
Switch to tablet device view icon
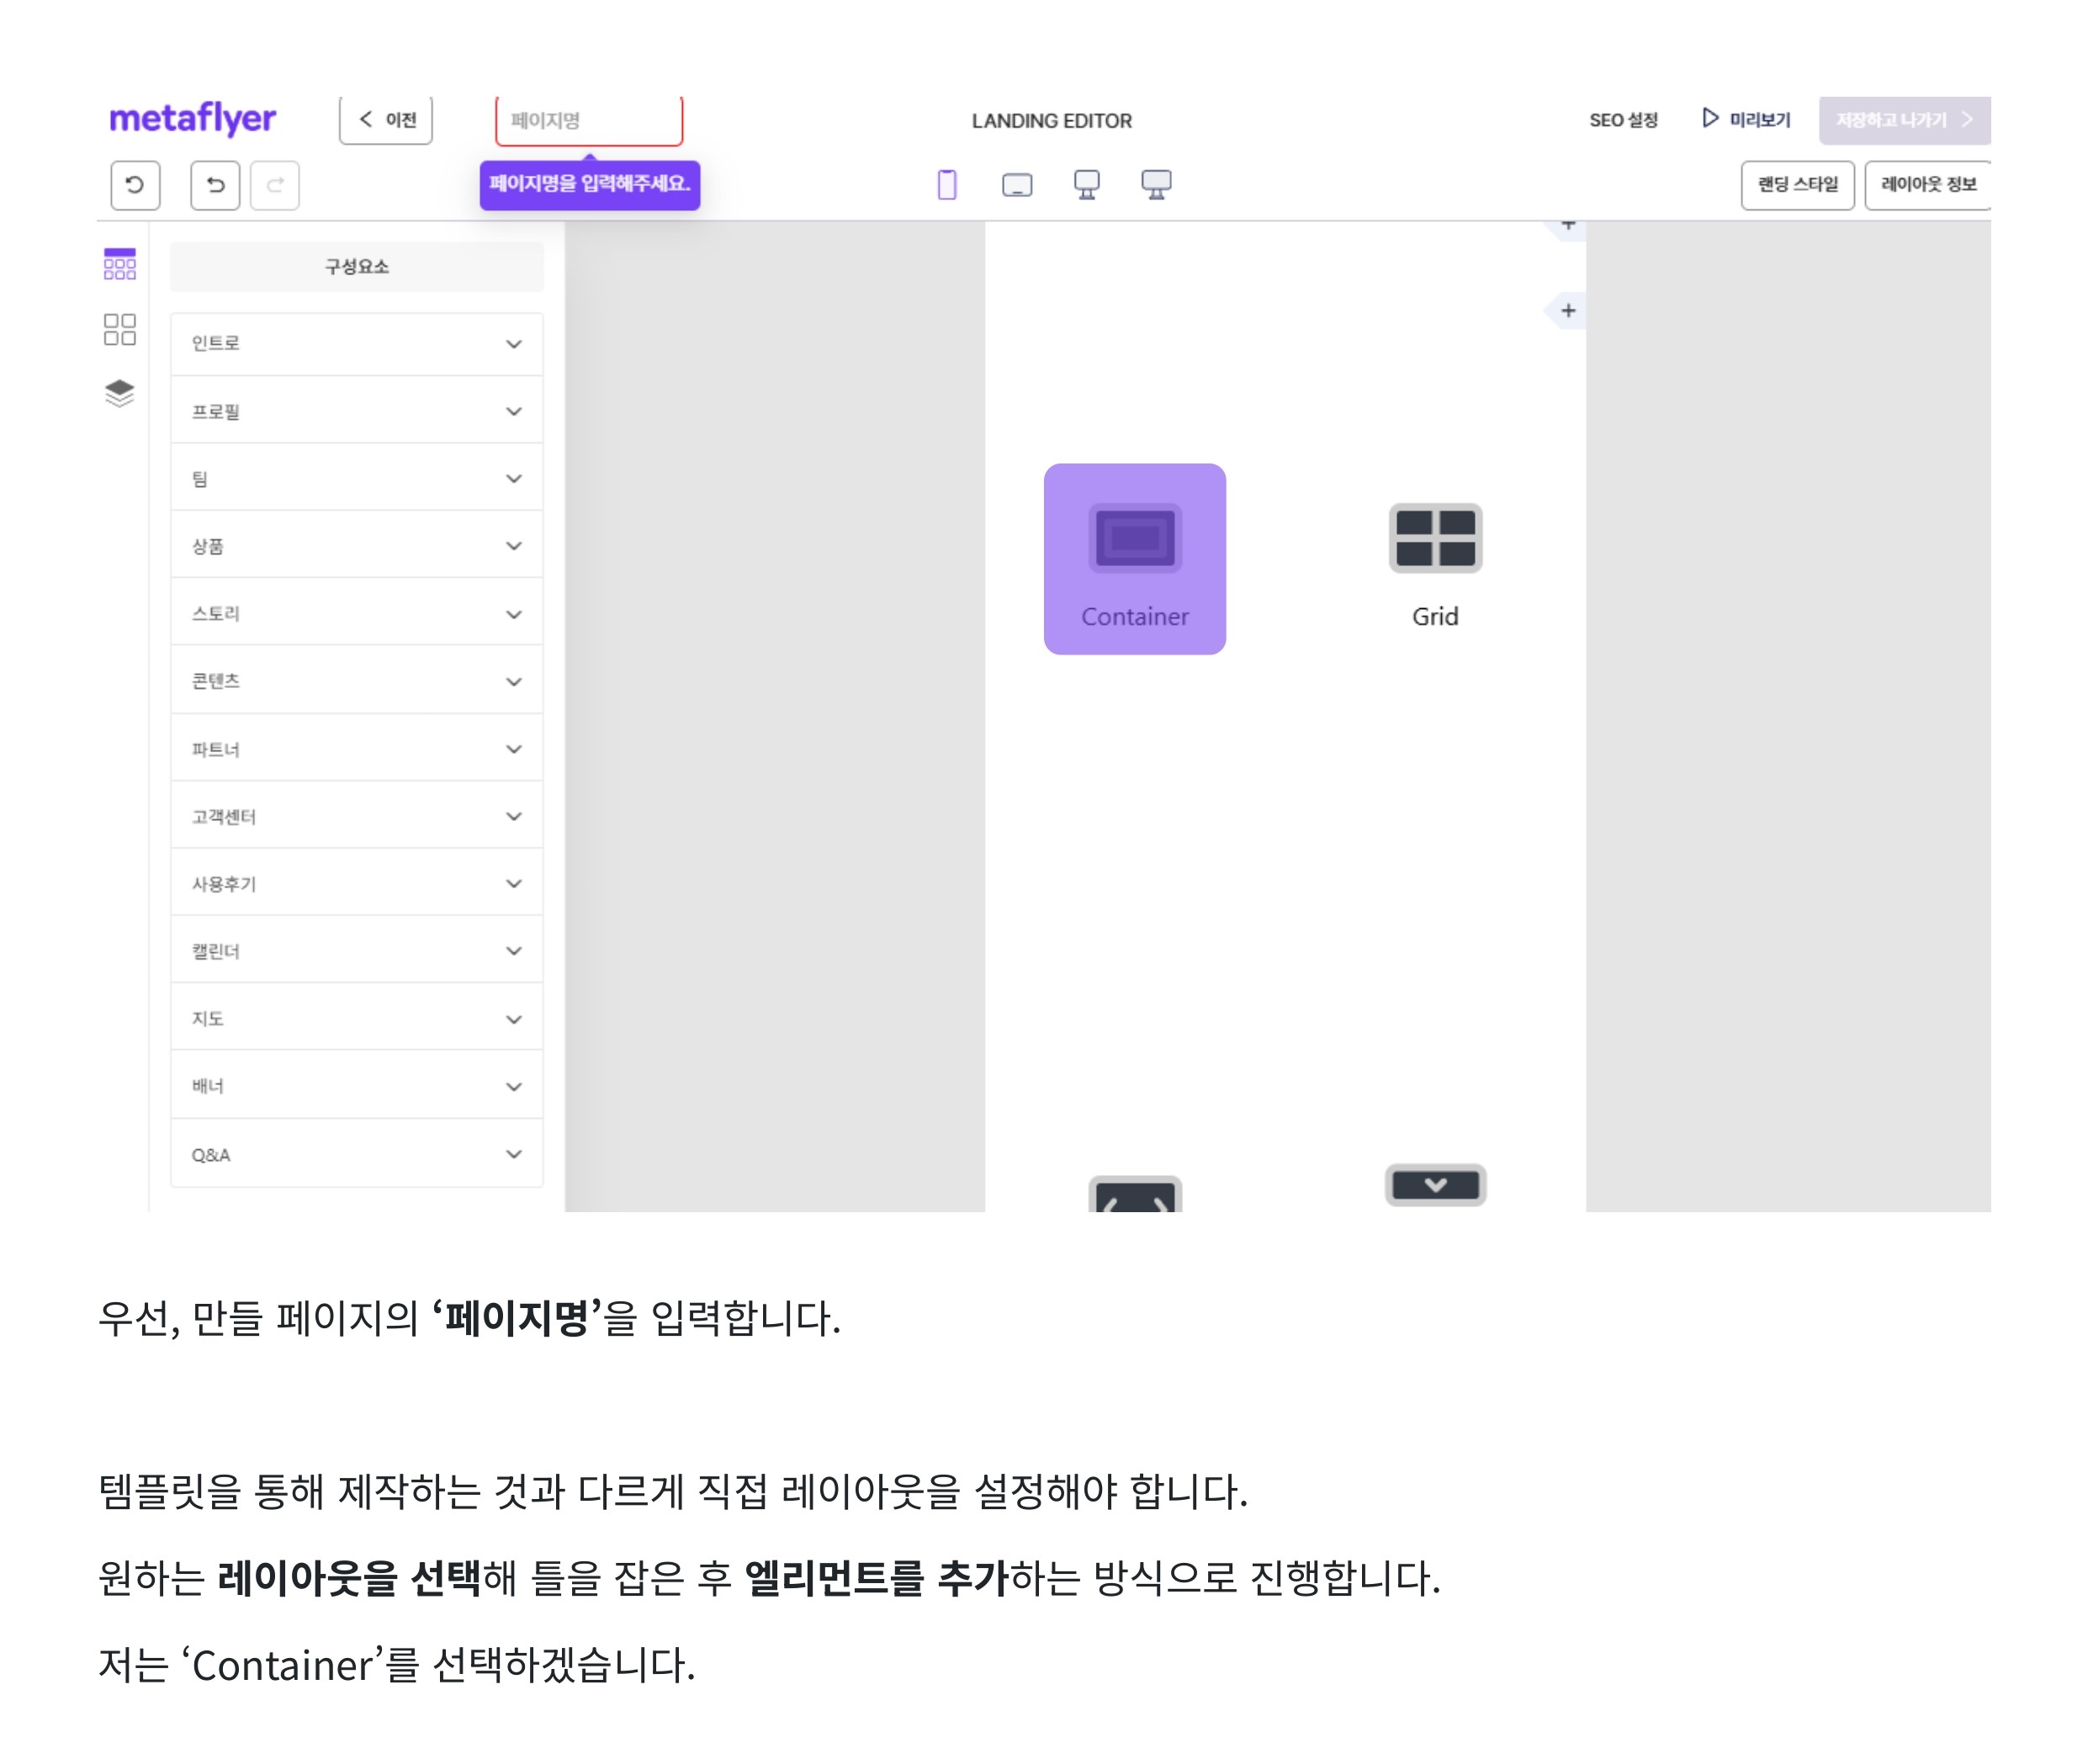point(1016,185)
